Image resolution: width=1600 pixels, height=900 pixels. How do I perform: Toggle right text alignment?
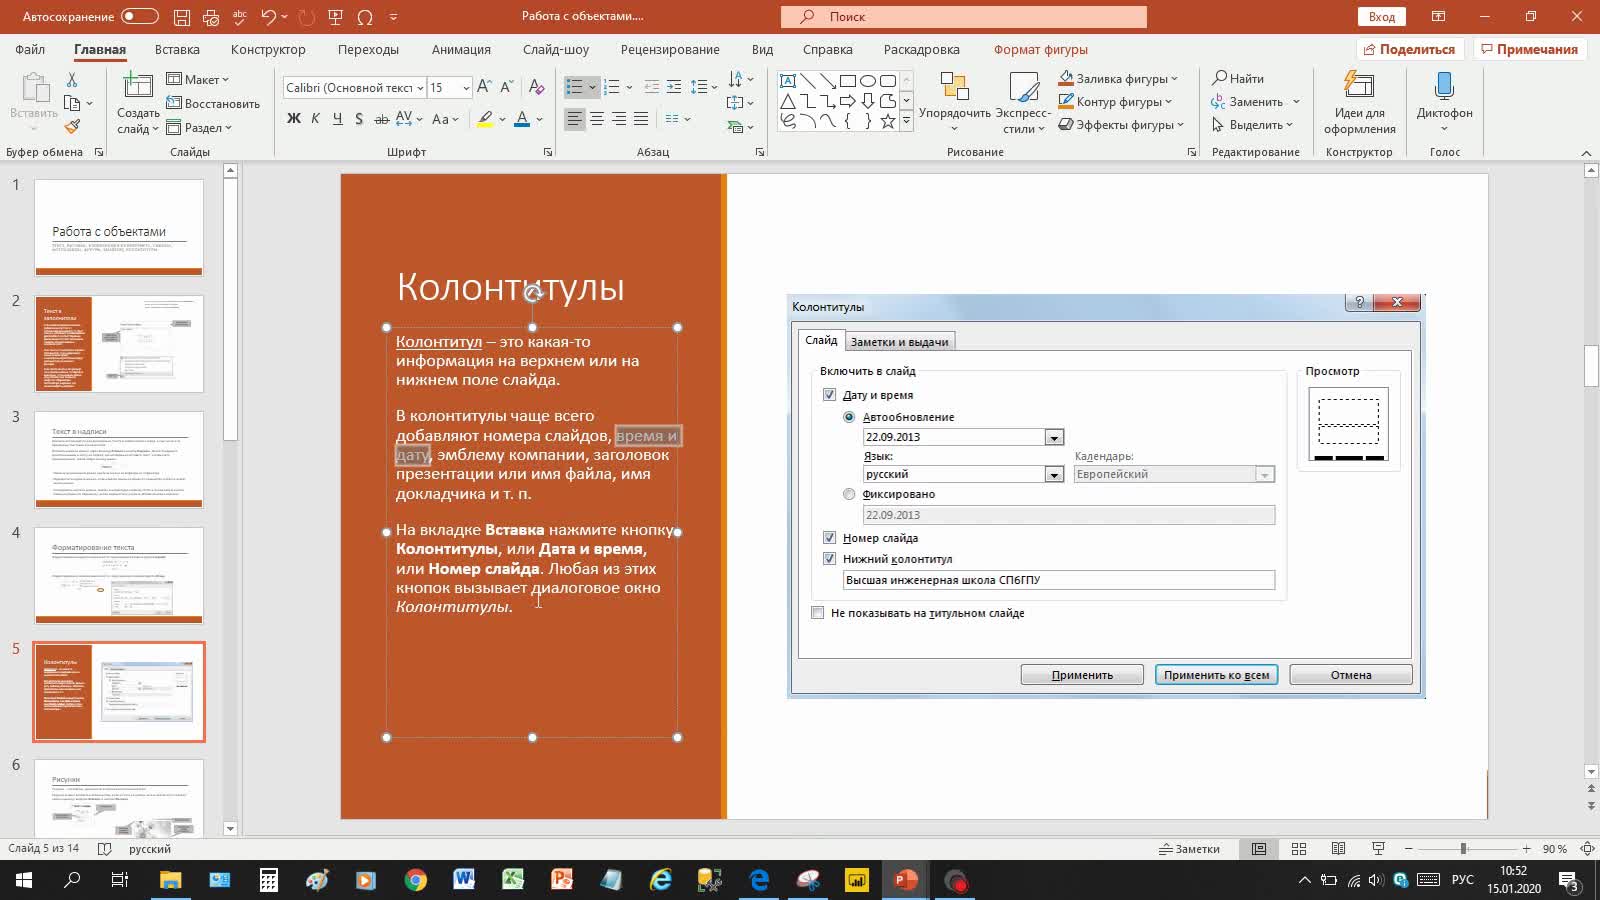click(x=619, y=119)
